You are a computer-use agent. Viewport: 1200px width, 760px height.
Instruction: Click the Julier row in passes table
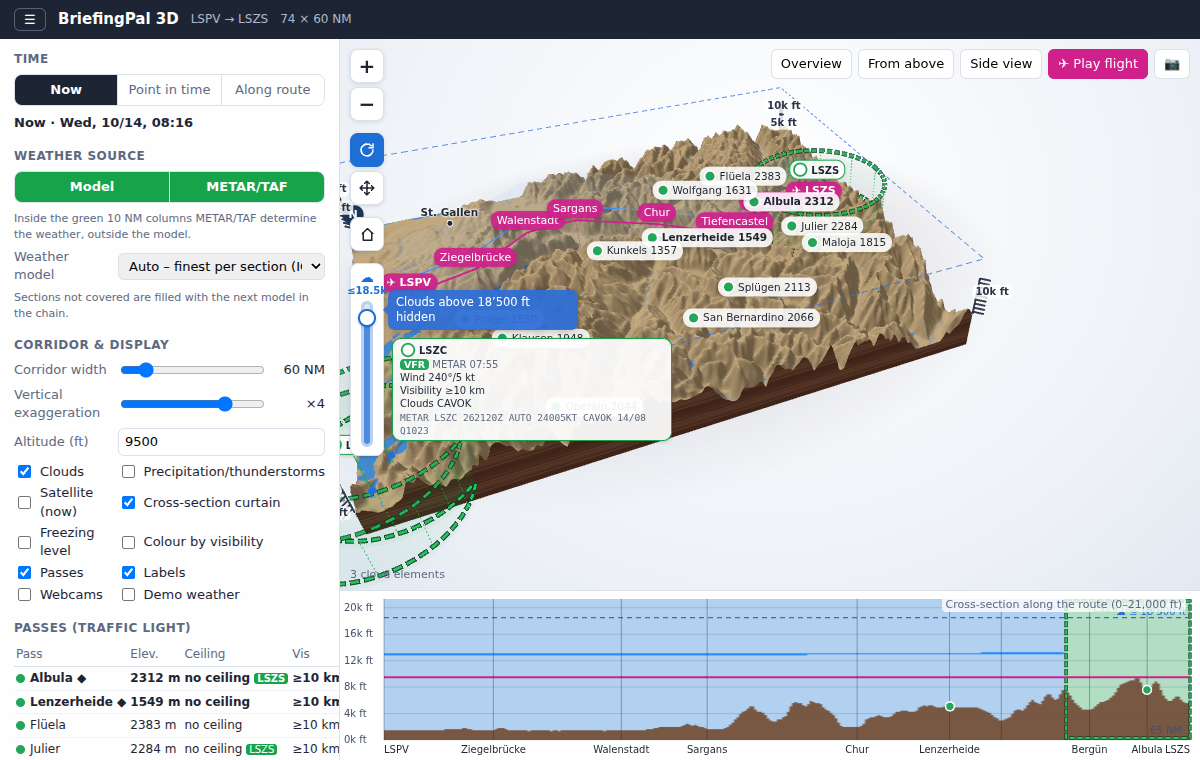click(x=177, y=749)
